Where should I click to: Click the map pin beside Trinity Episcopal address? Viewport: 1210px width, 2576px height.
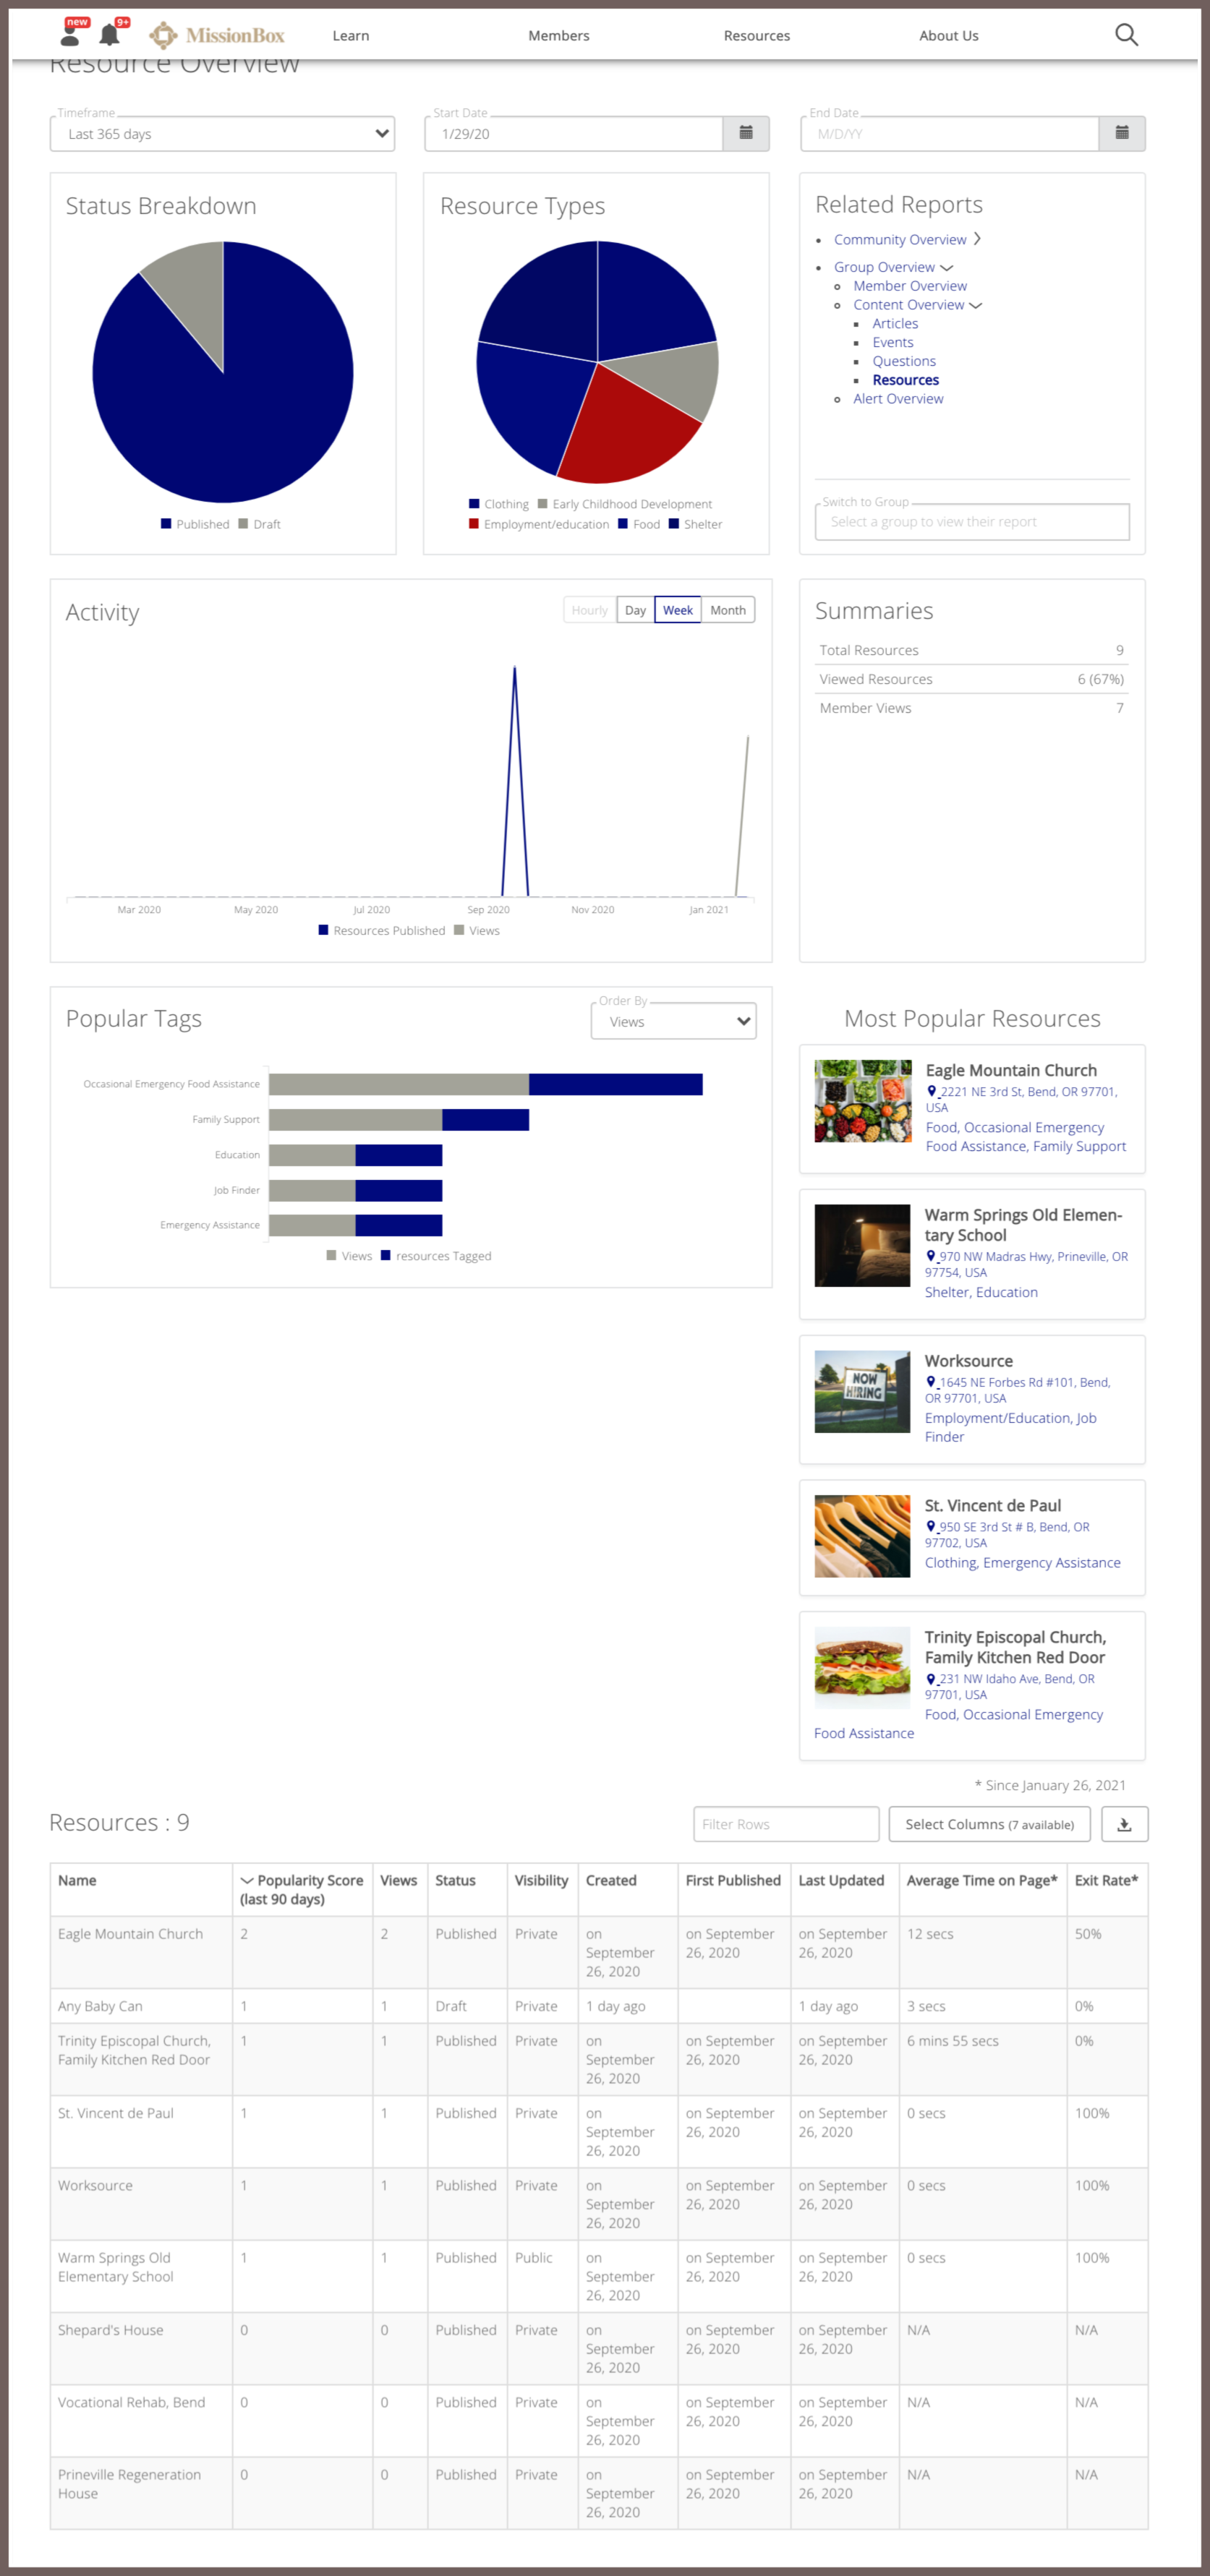(931, 1679)
